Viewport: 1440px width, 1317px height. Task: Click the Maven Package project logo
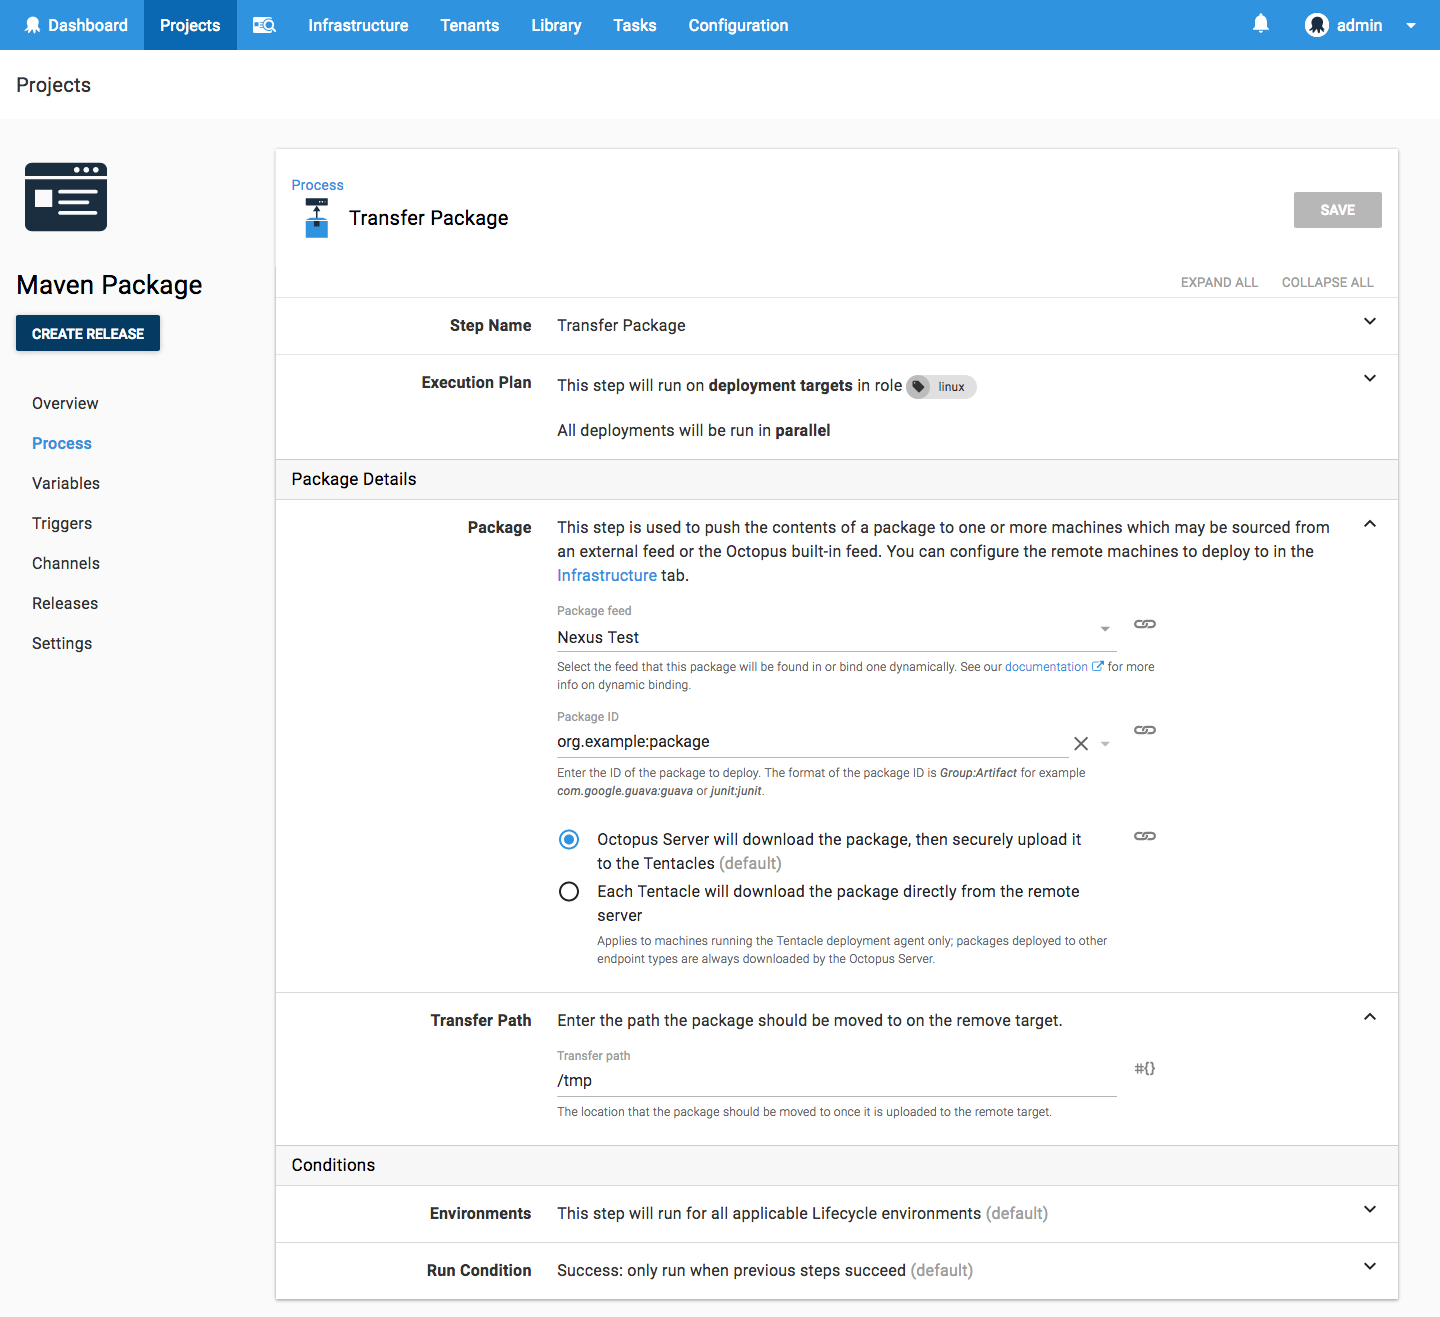click(66, 197)
